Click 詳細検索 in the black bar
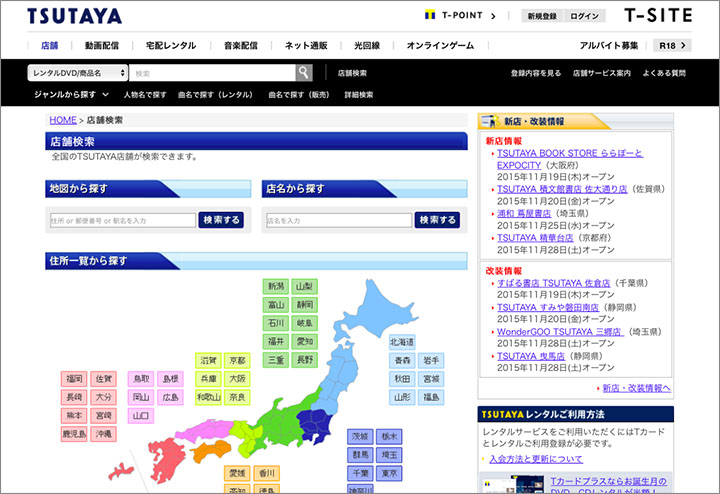720x494 pixels. tap(359, 95)
